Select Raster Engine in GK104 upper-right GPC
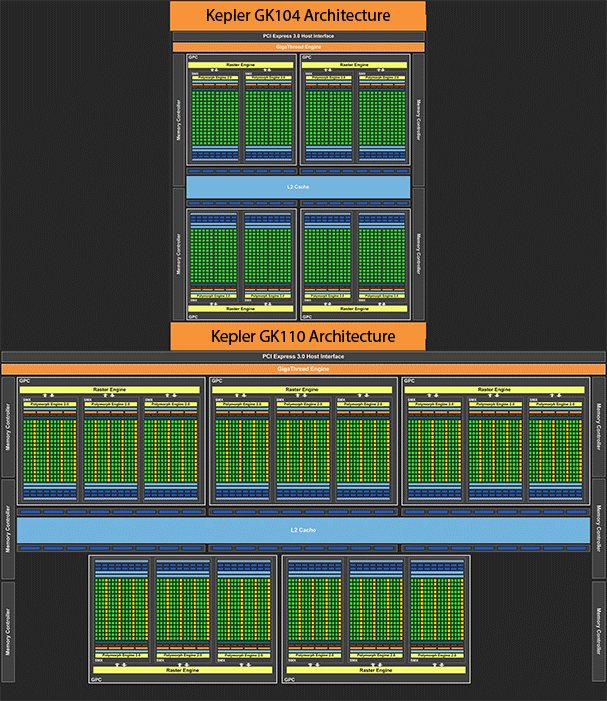This screenshot has width=607, height=701. [354, 65]
